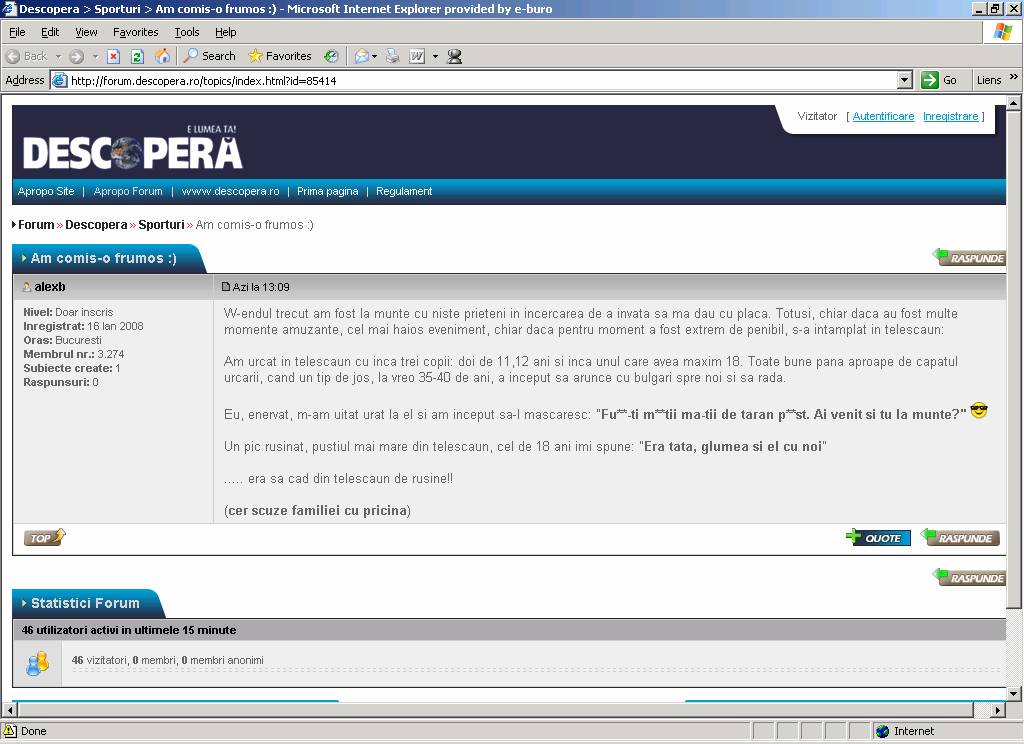This screenshot has width=1024, height=744.
Task: Click the Inregistrare registration link
Action: pos(950,116)
